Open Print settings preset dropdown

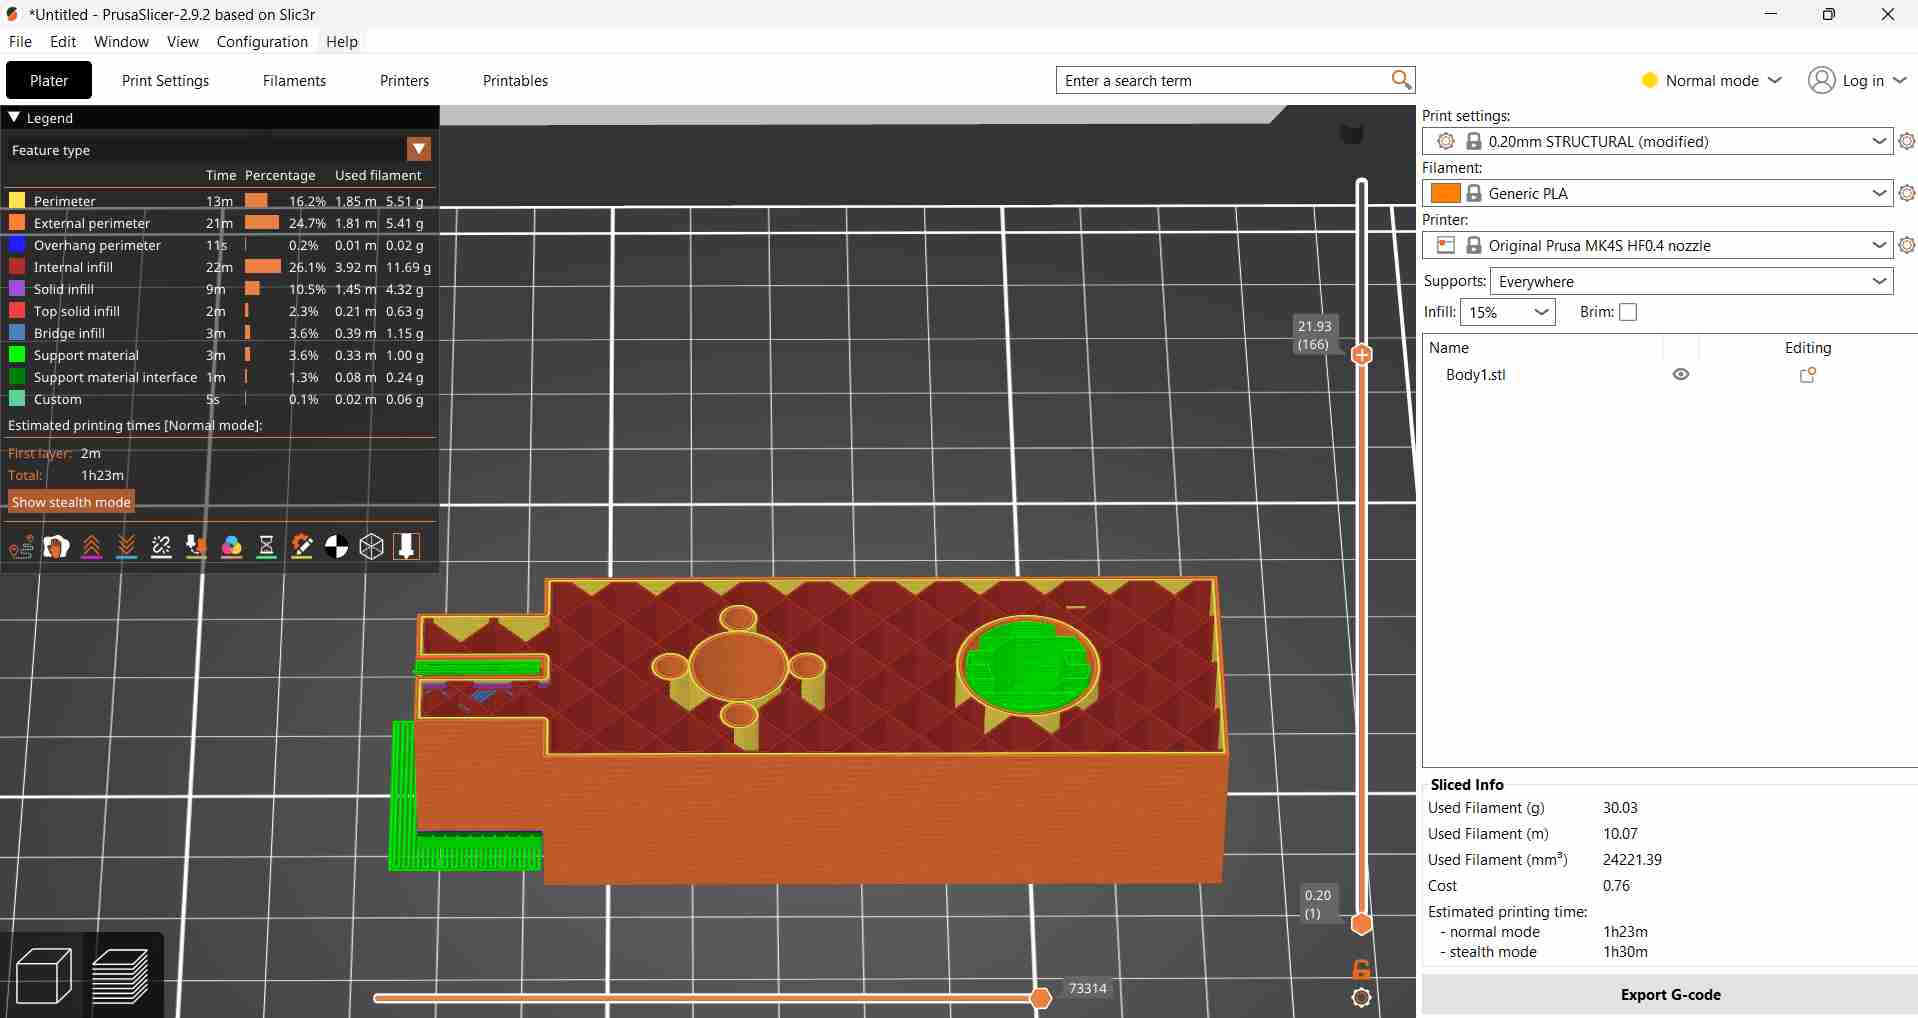point(1658,142)
